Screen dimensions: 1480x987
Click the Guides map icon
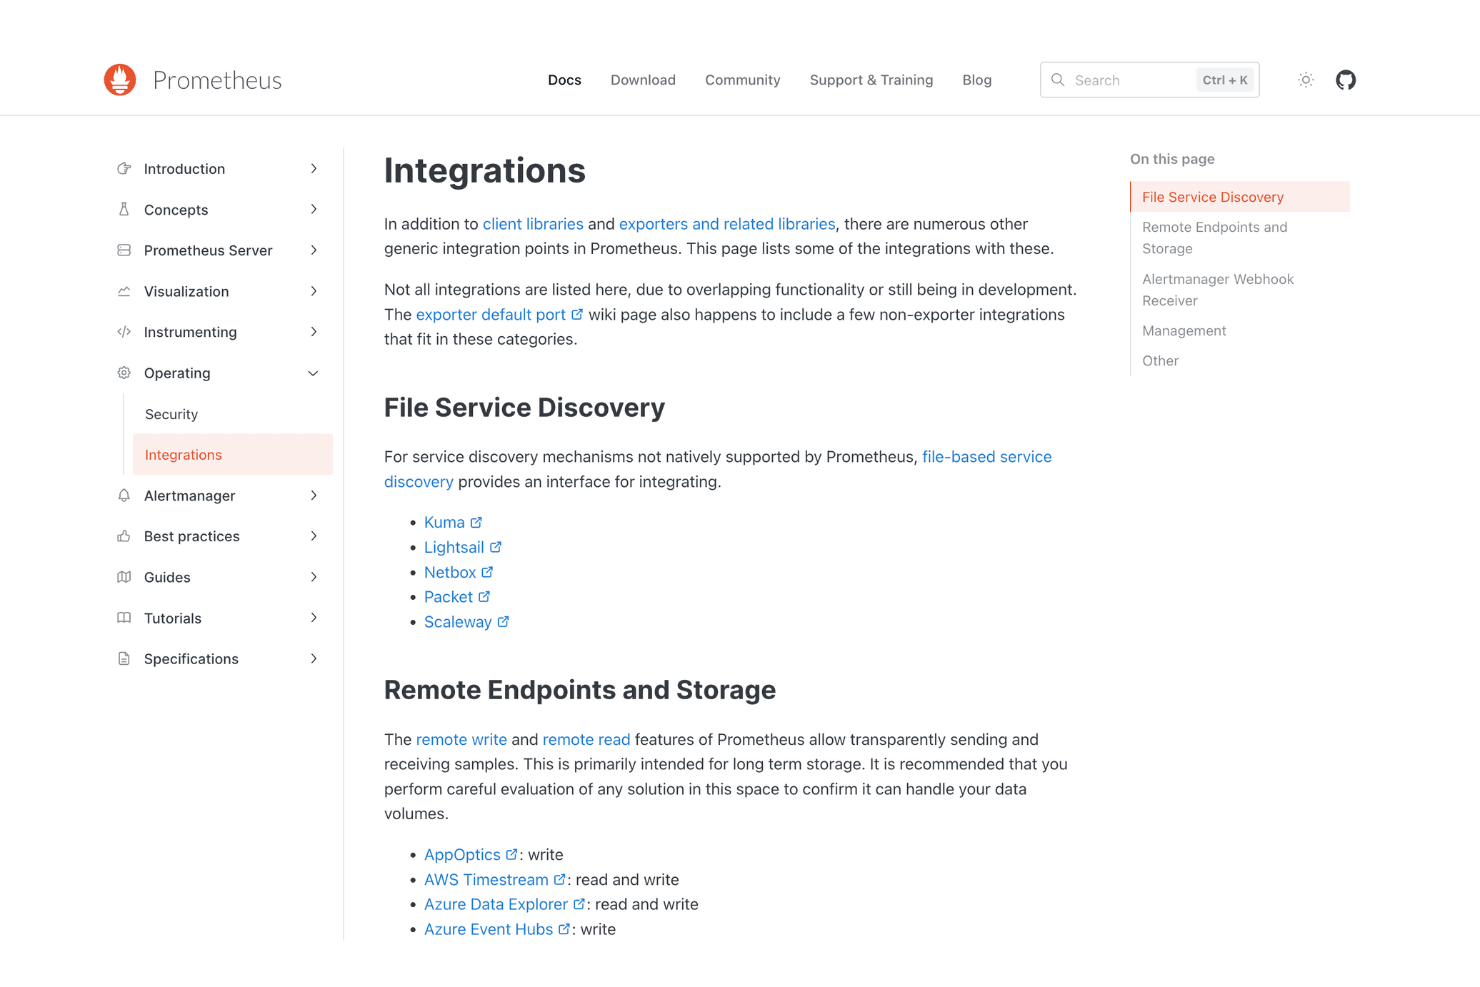point(124,577)
